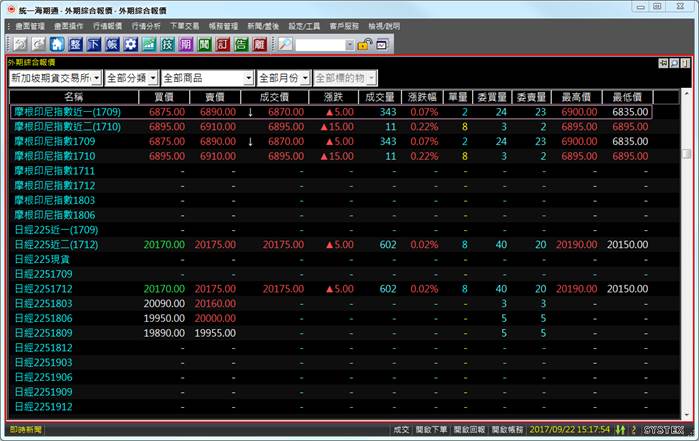Click the magnifier icon at panel top-right
This screenshot has width=699, height=441.
674,63
